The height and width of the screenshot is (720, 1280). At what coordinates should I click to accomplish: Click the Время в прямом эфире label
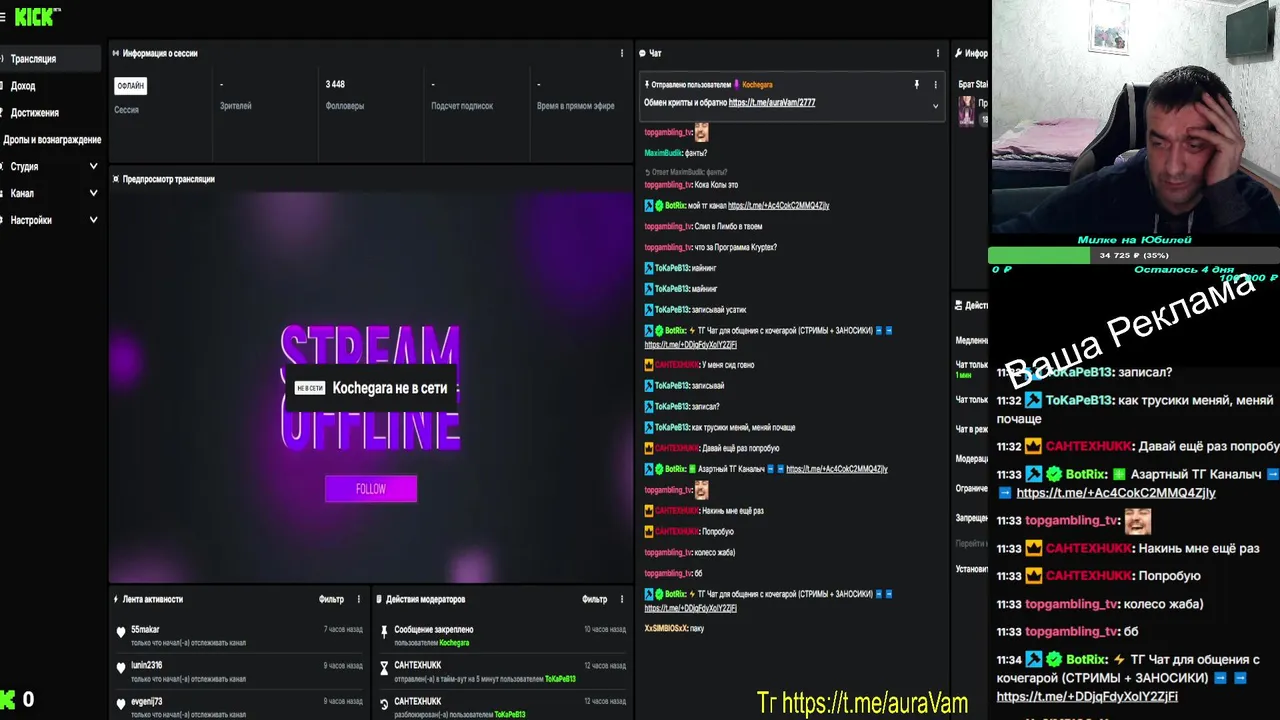[x=576, y=105]
